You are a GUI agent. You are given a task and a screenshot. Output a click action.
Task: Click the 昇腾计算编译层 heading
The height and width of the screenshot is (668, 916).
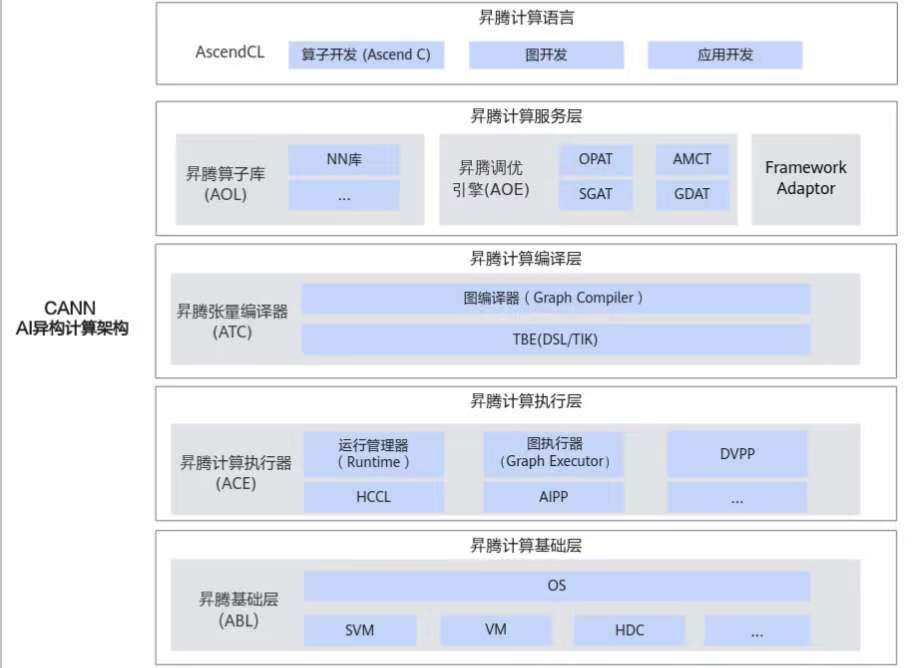[526, 259]
